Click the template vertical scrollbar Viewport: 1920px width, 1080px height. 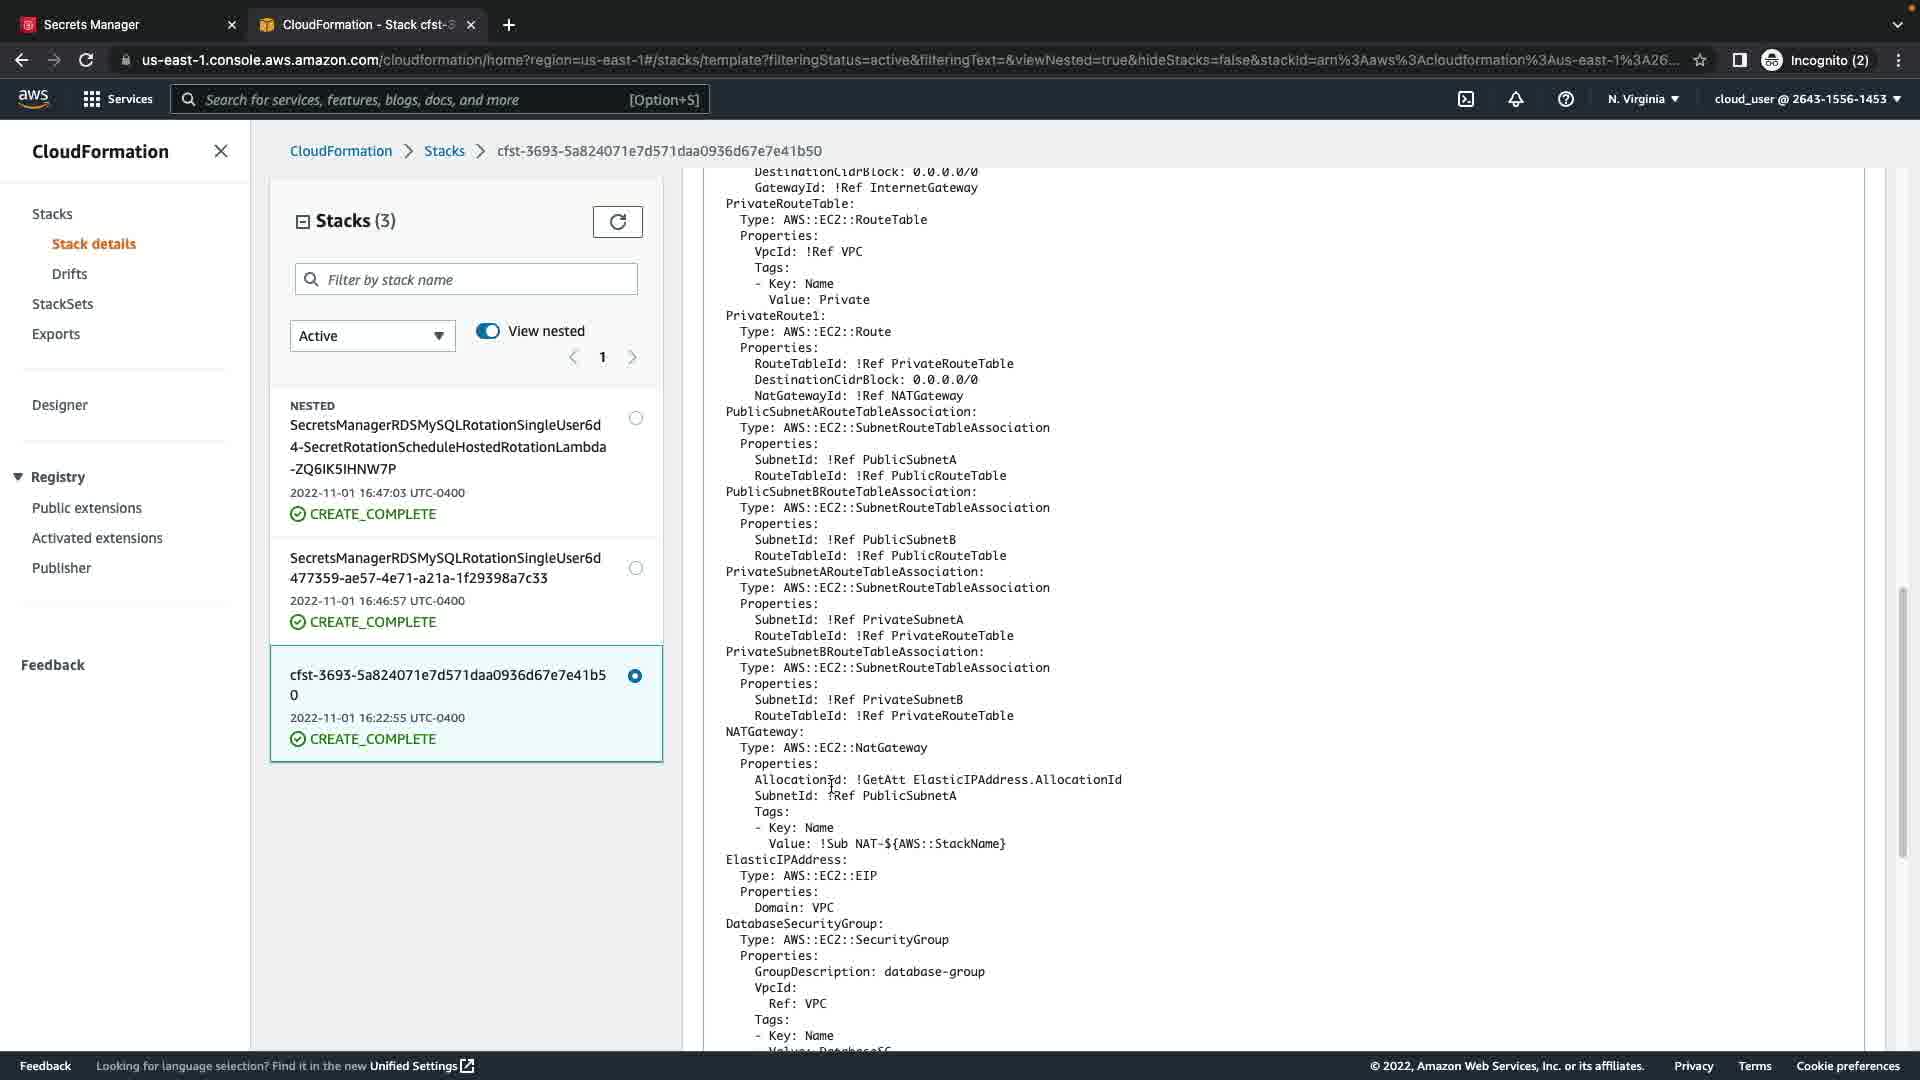1902,722
